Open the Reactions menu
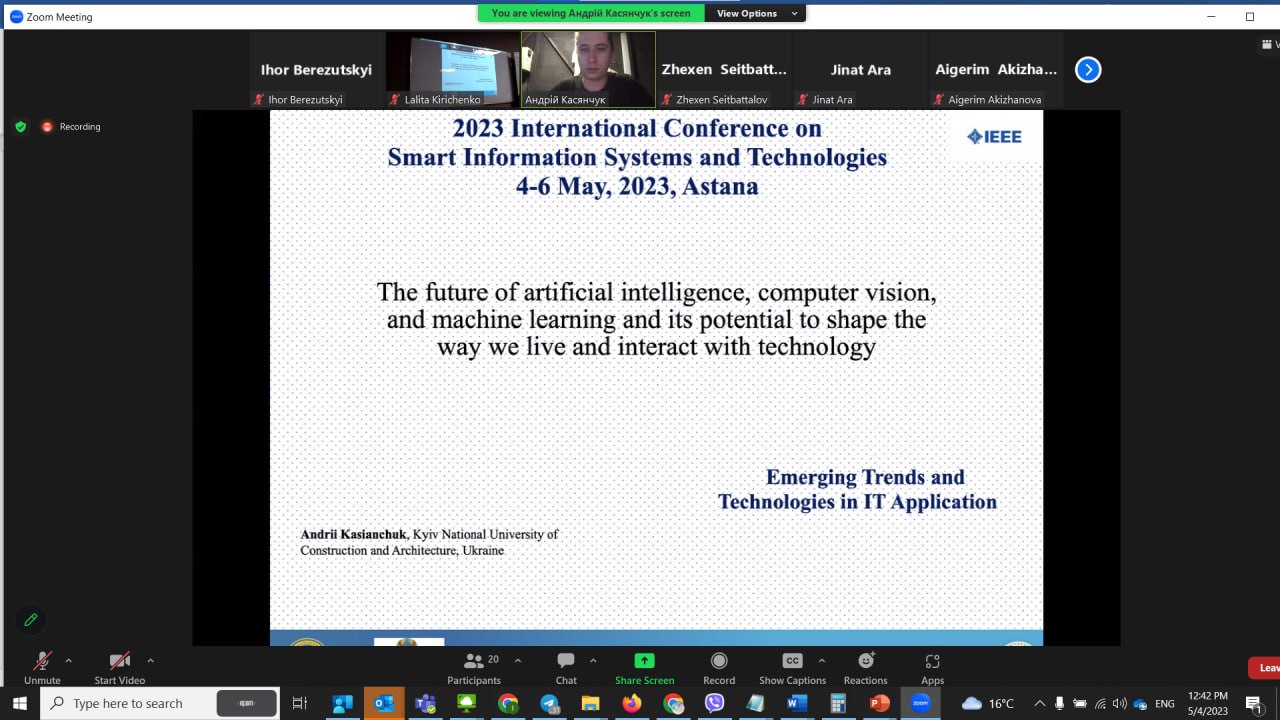This screenshot has height=720, width=1280. pyautogui.click(x=865, y=667)
